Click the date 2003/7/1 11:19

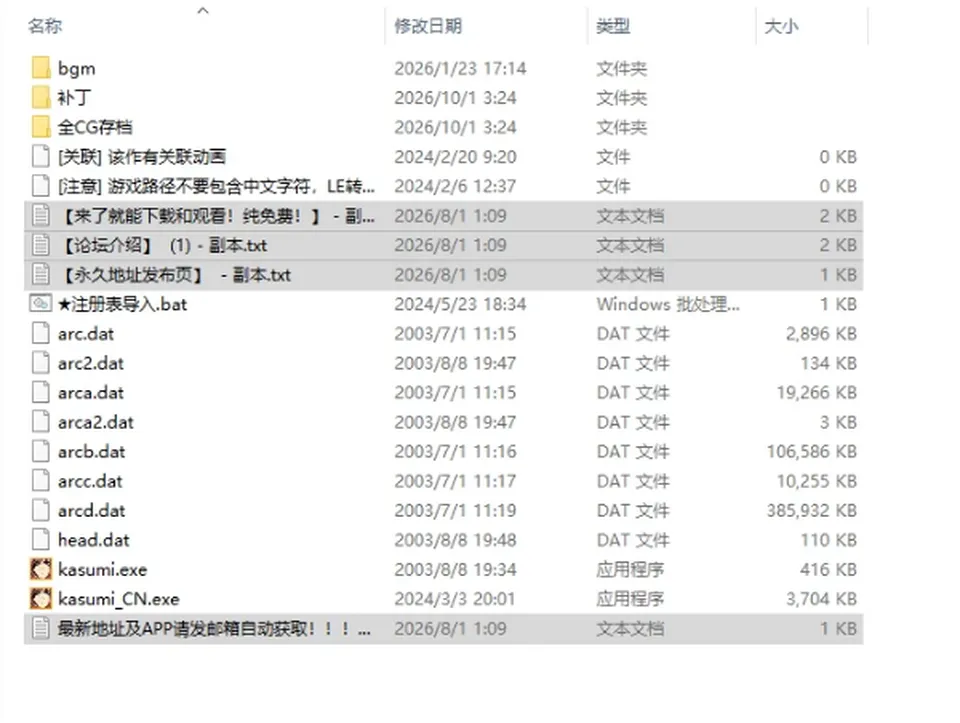455,510
